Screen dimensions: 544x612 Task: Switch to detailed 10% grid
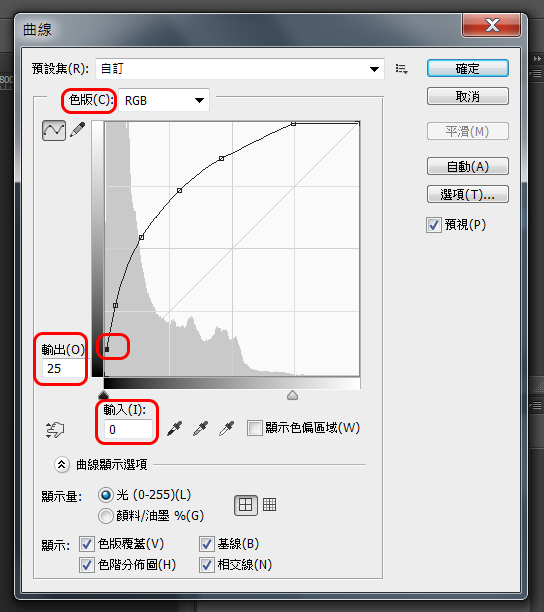click(269, 505)
